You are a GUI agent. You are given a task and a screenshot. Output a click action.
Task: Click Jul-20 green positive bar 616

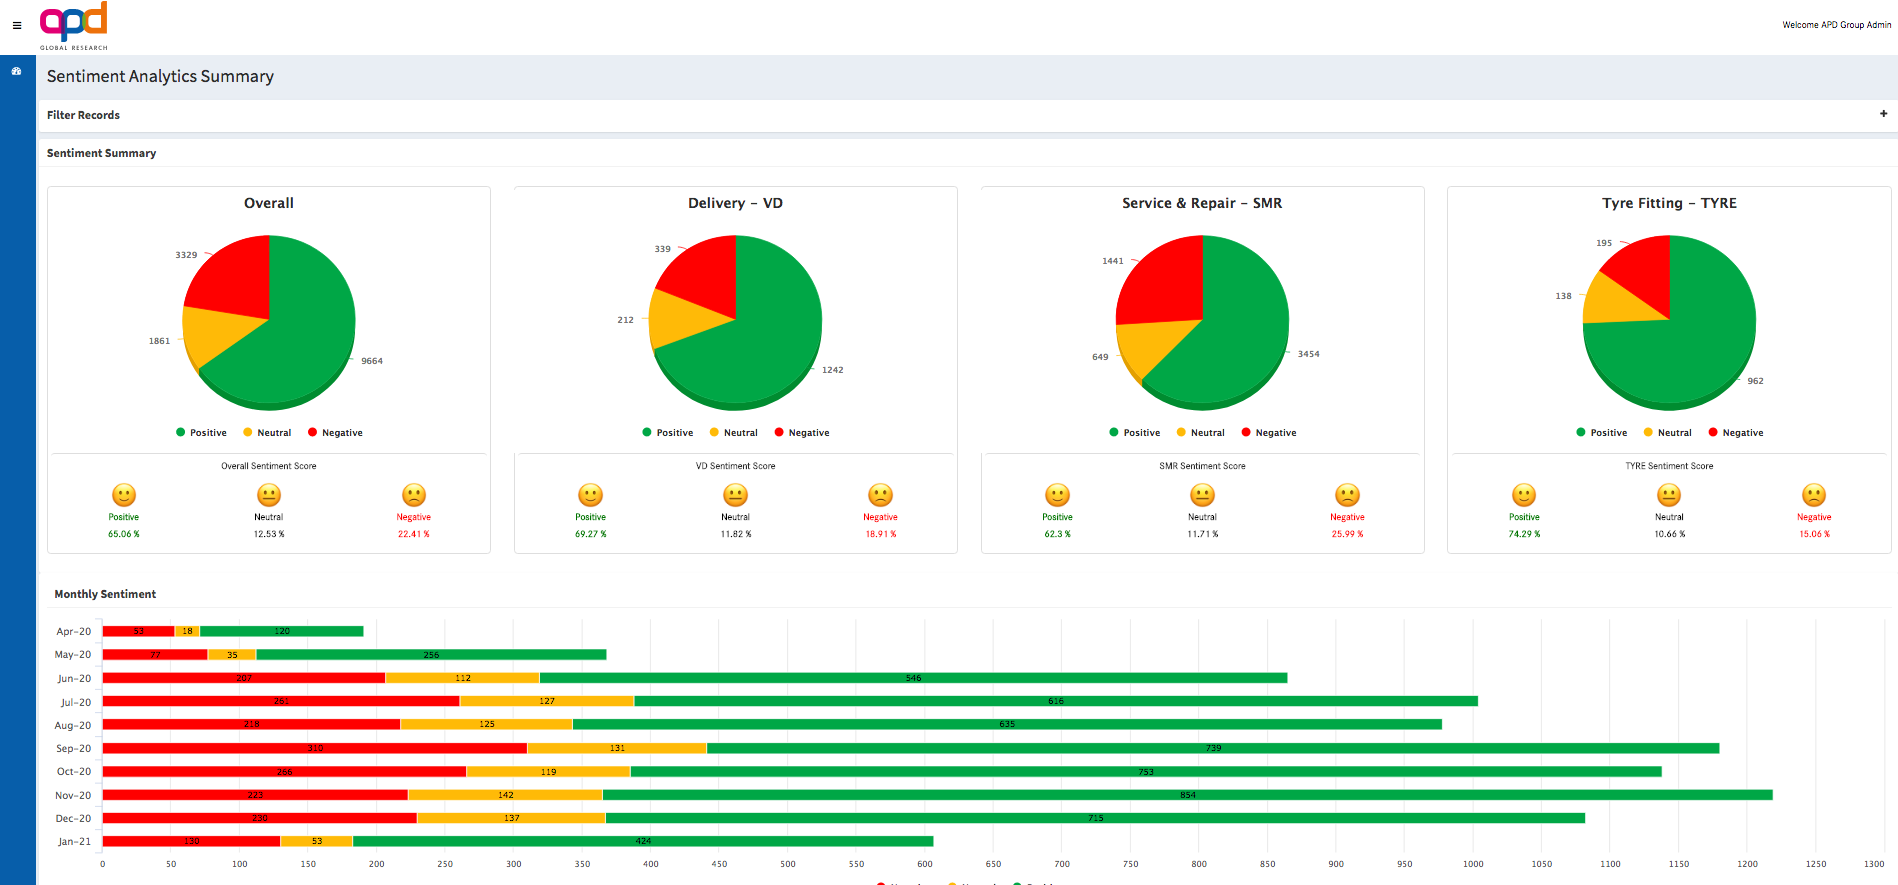[x=1056, y=701]
